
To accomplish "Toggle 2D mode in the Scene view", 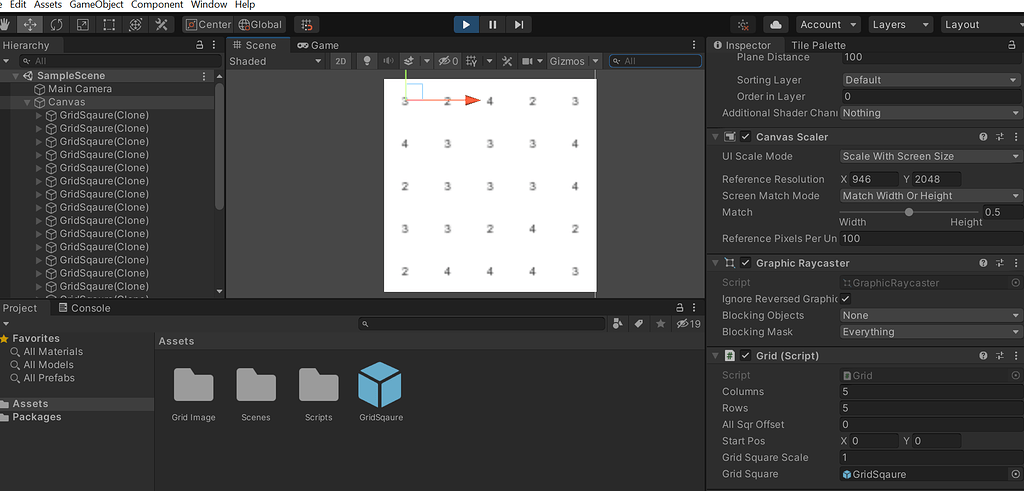I will [x=340, y=61].
